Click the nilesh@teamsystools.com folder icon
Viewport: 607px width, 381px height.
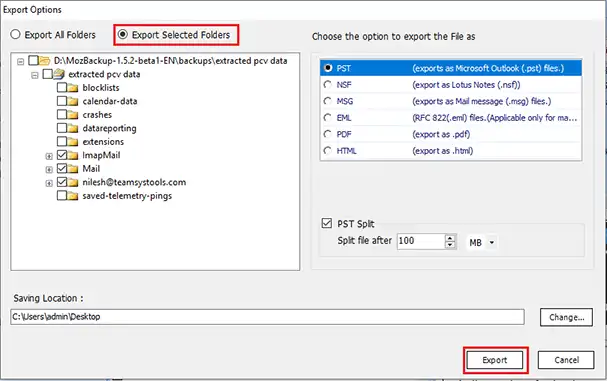point(72,182)
